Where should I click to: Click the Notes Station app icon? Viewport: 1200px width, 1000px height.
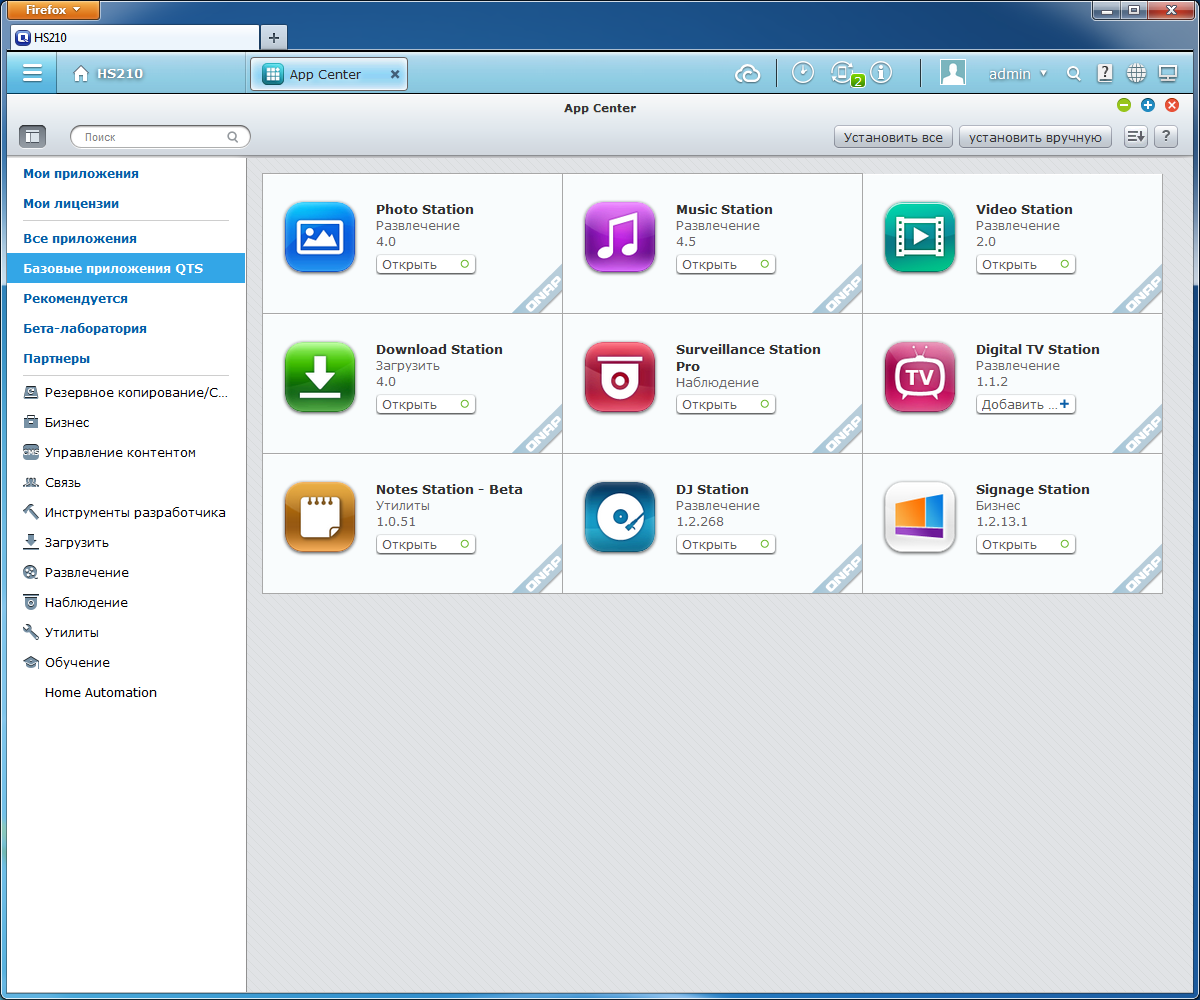point(320,517)
